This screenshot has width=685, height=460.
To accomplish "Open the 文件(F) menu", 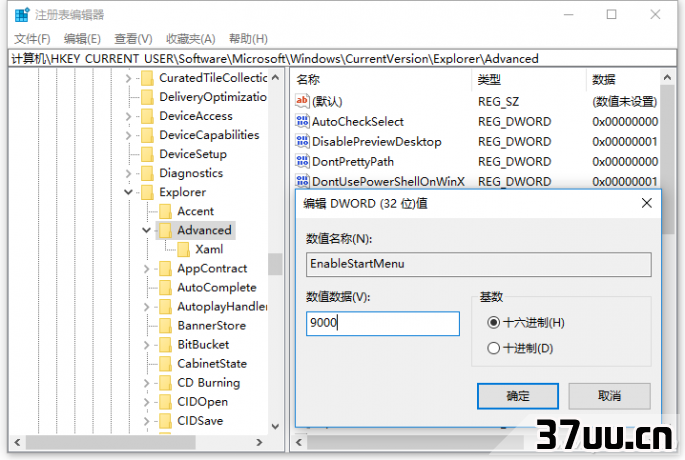I will [32, 39].
